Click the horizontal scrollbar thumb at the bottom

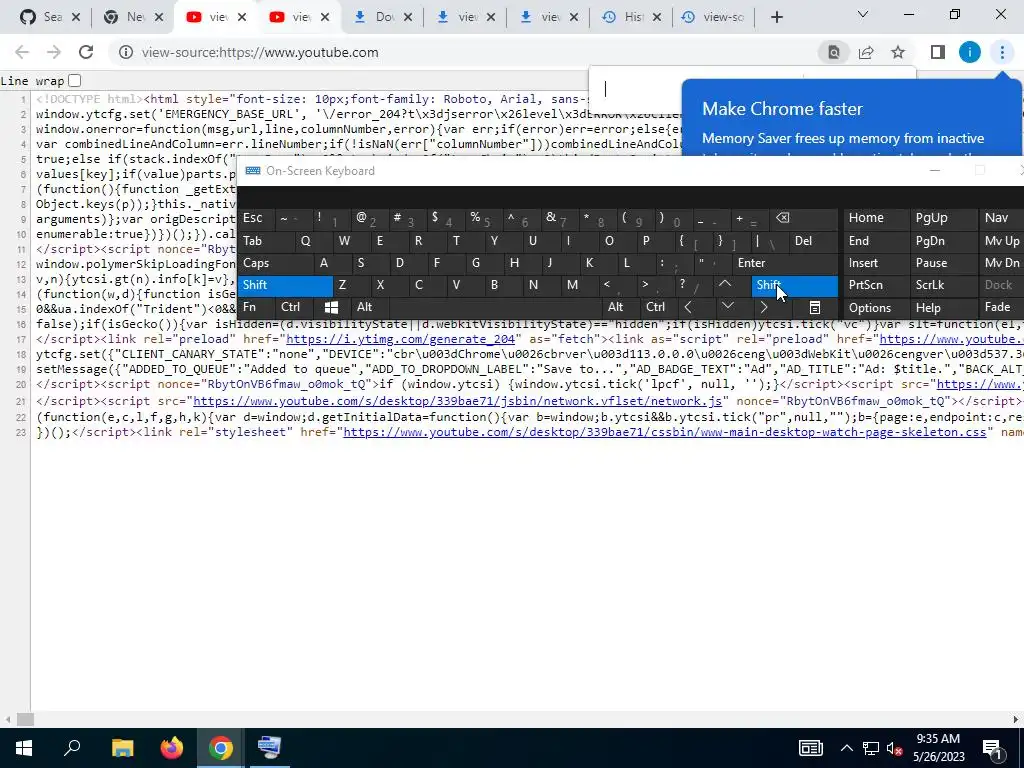pos(25,719)
